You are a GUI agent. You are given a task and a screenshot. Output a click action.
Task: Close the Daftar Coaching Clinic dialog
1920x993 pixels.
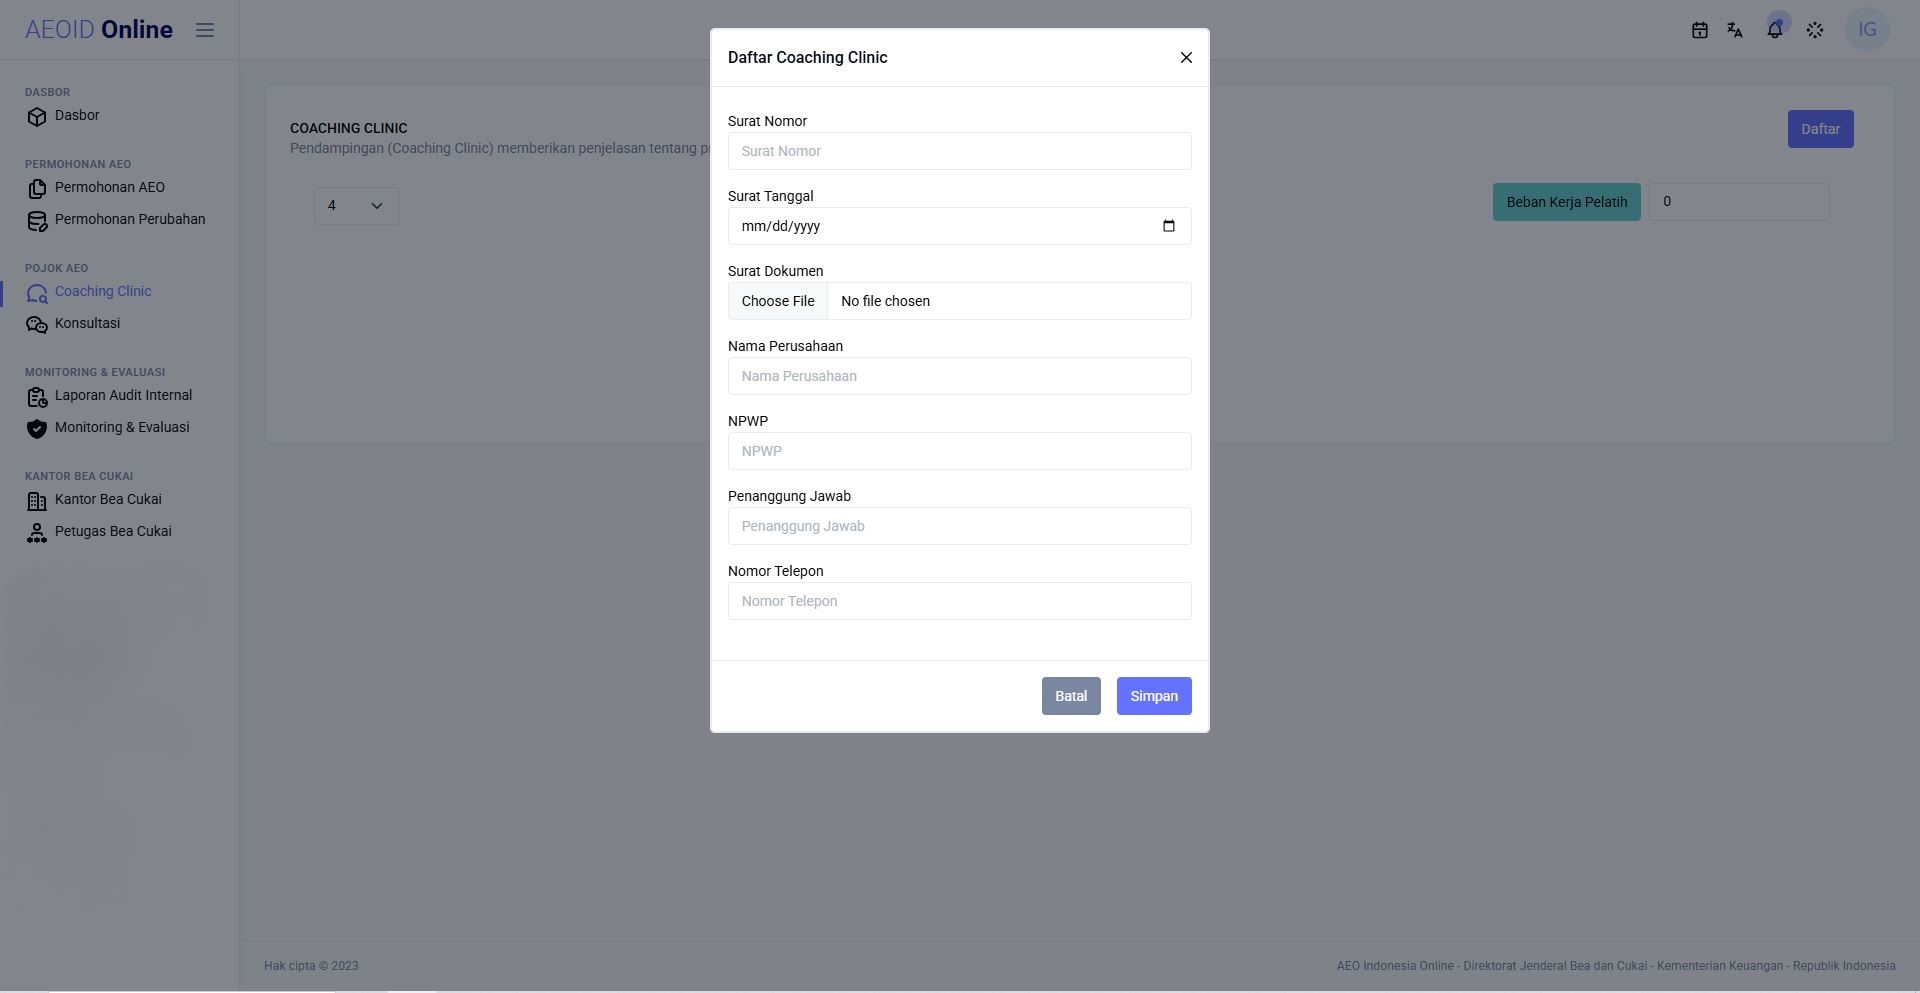click(x=1186, y=58)
